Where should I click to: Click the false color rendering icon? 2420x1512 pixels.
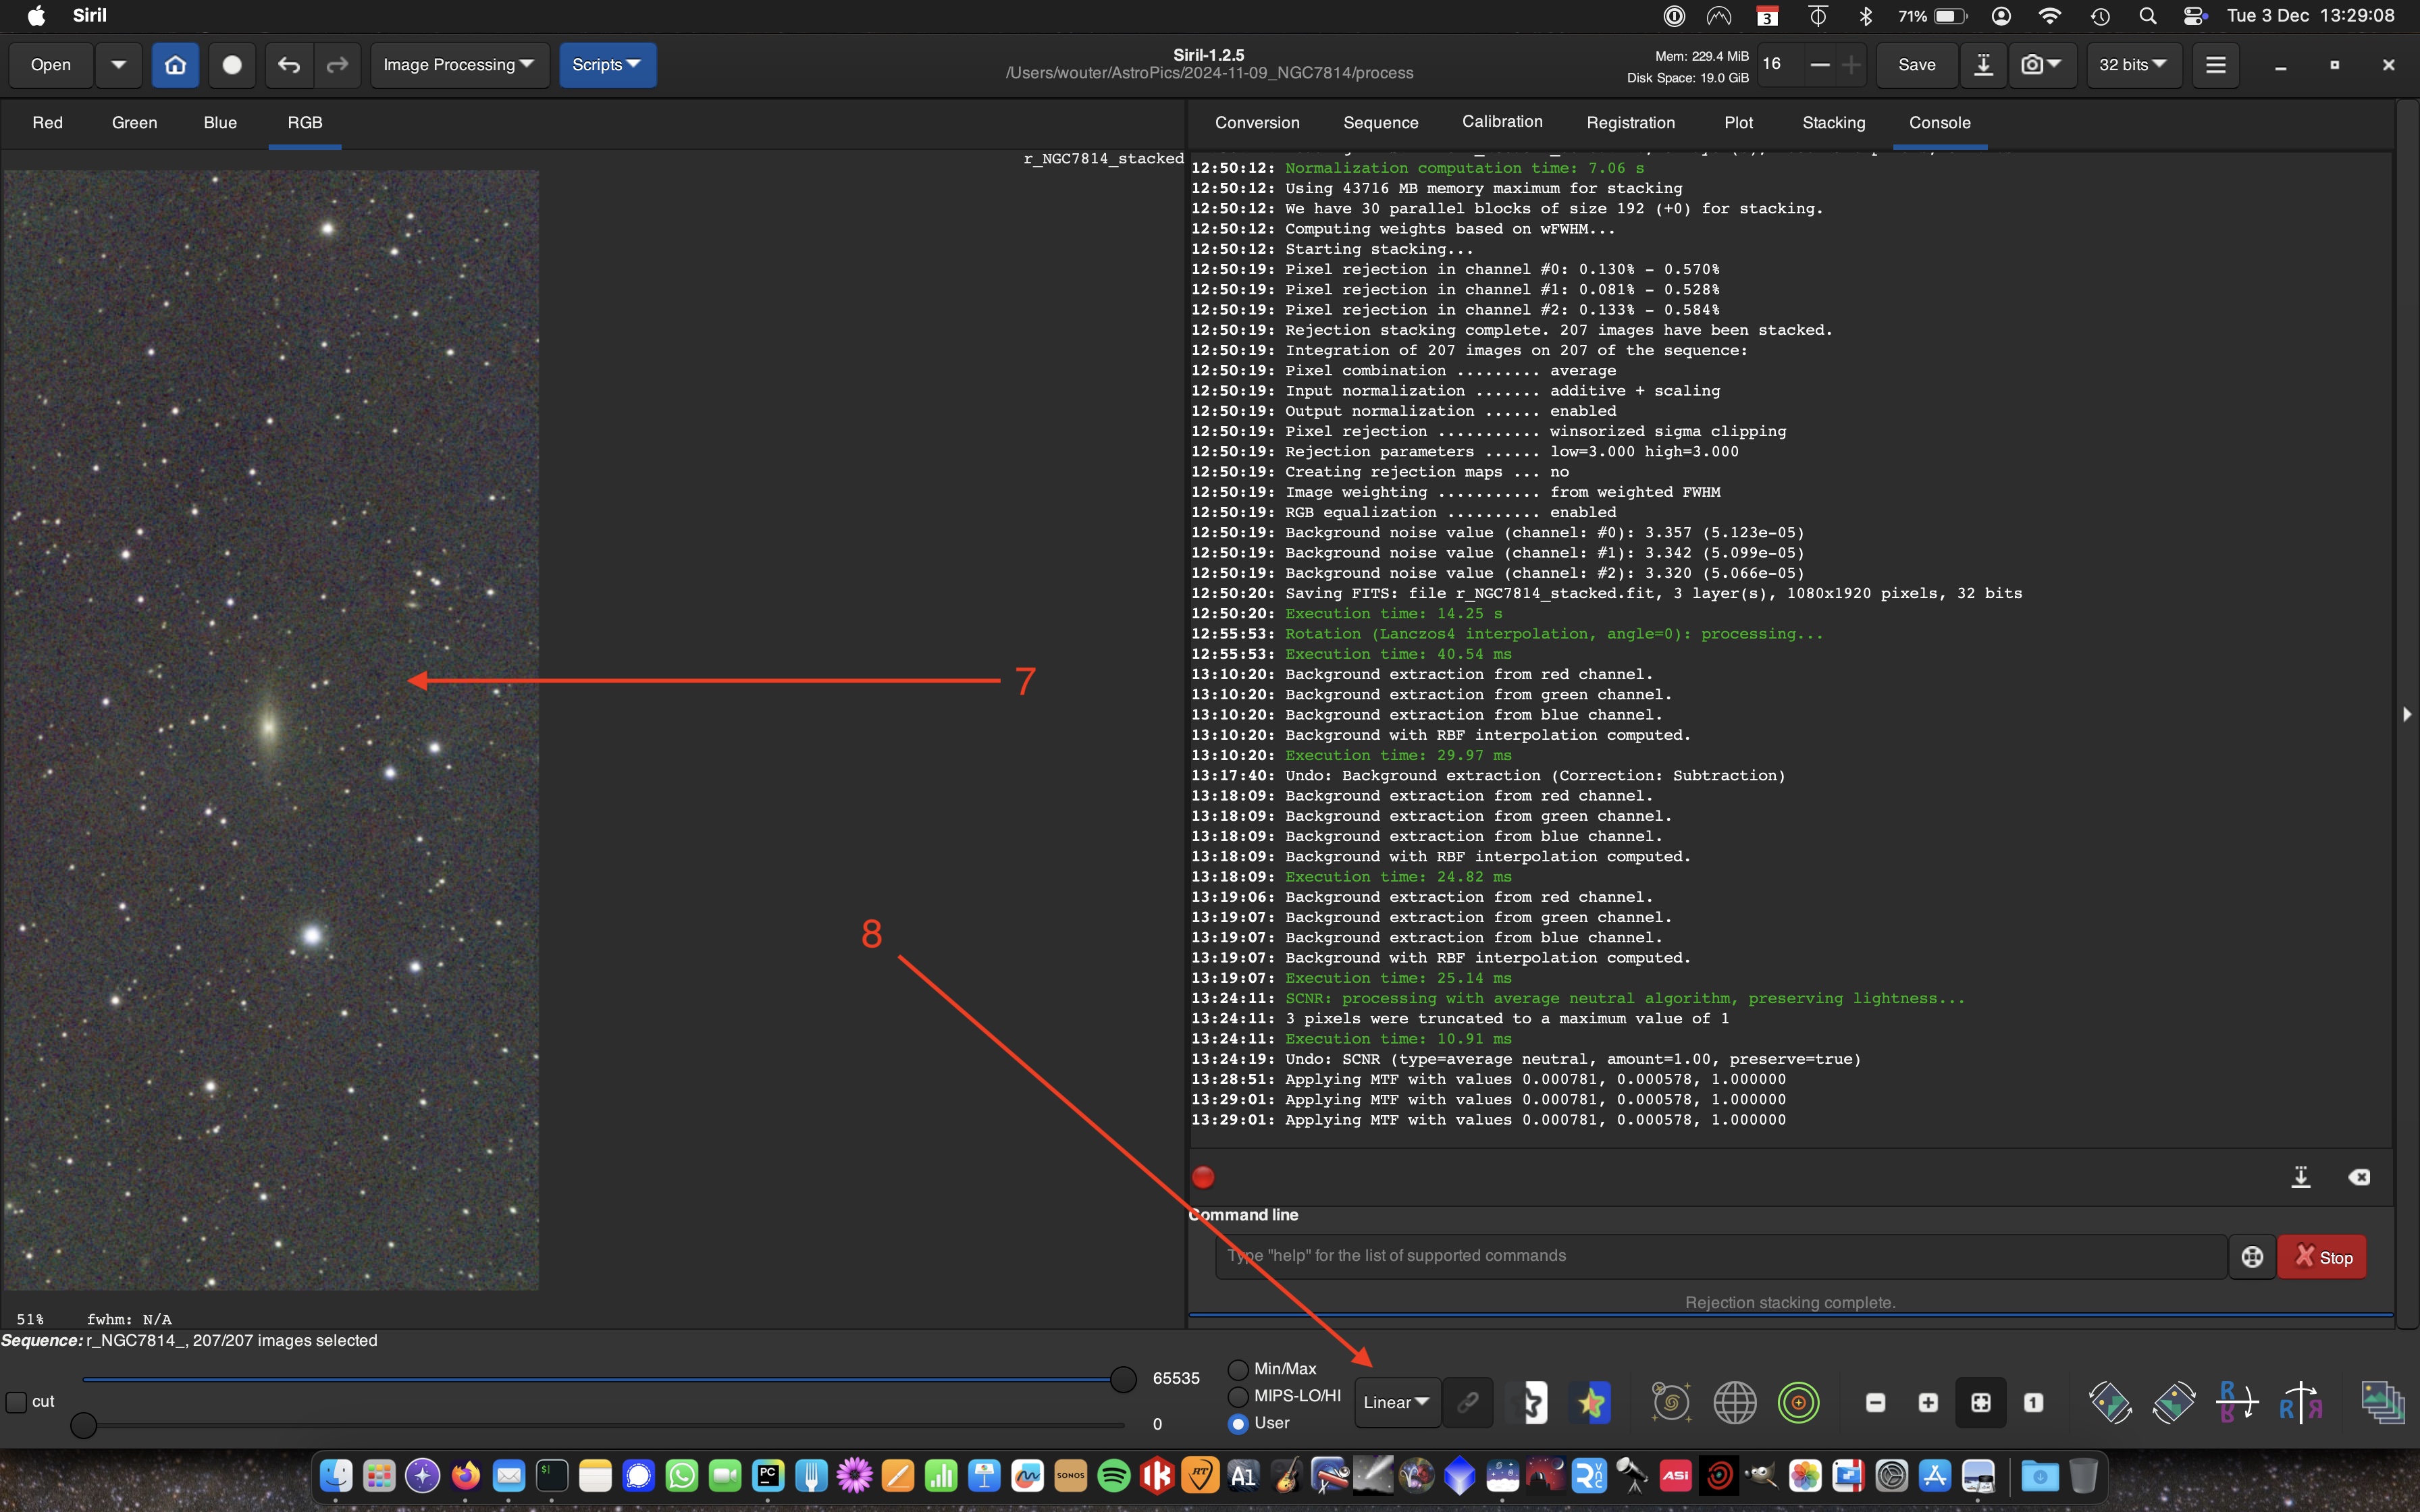(1592, 1402)
